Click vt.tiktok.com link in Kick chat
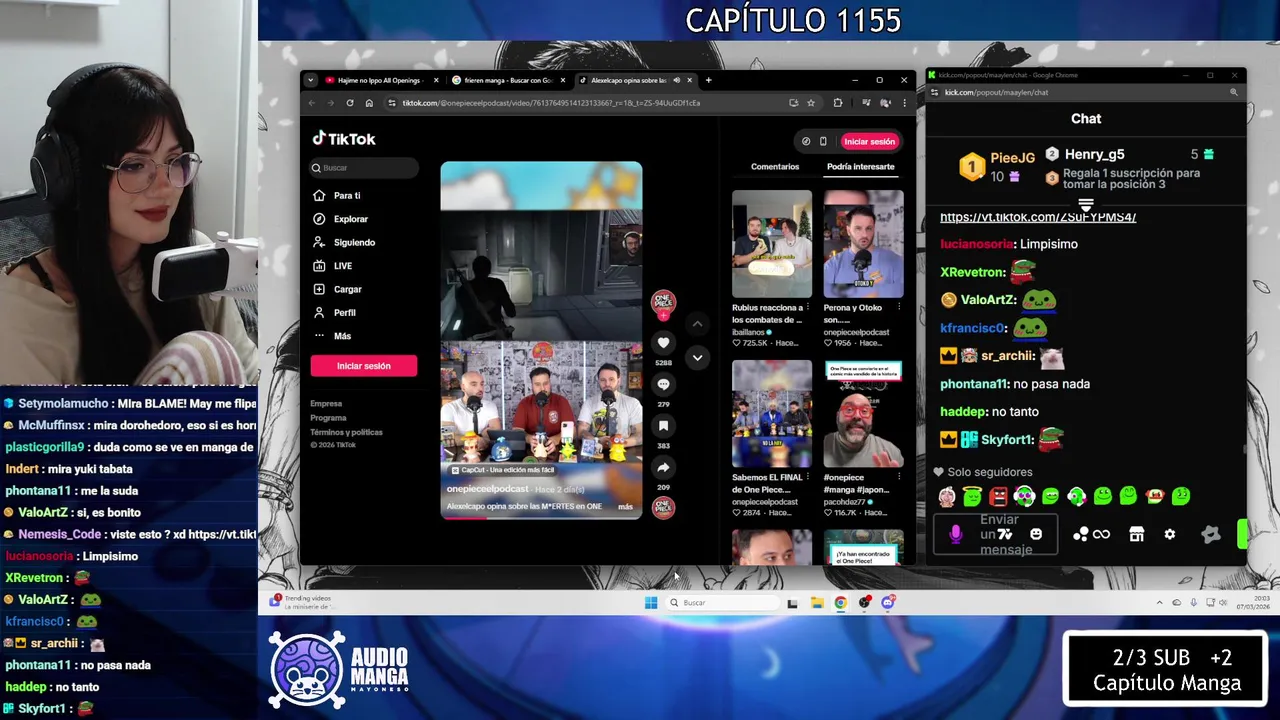1280x720 pixels. coord(1038,217)
